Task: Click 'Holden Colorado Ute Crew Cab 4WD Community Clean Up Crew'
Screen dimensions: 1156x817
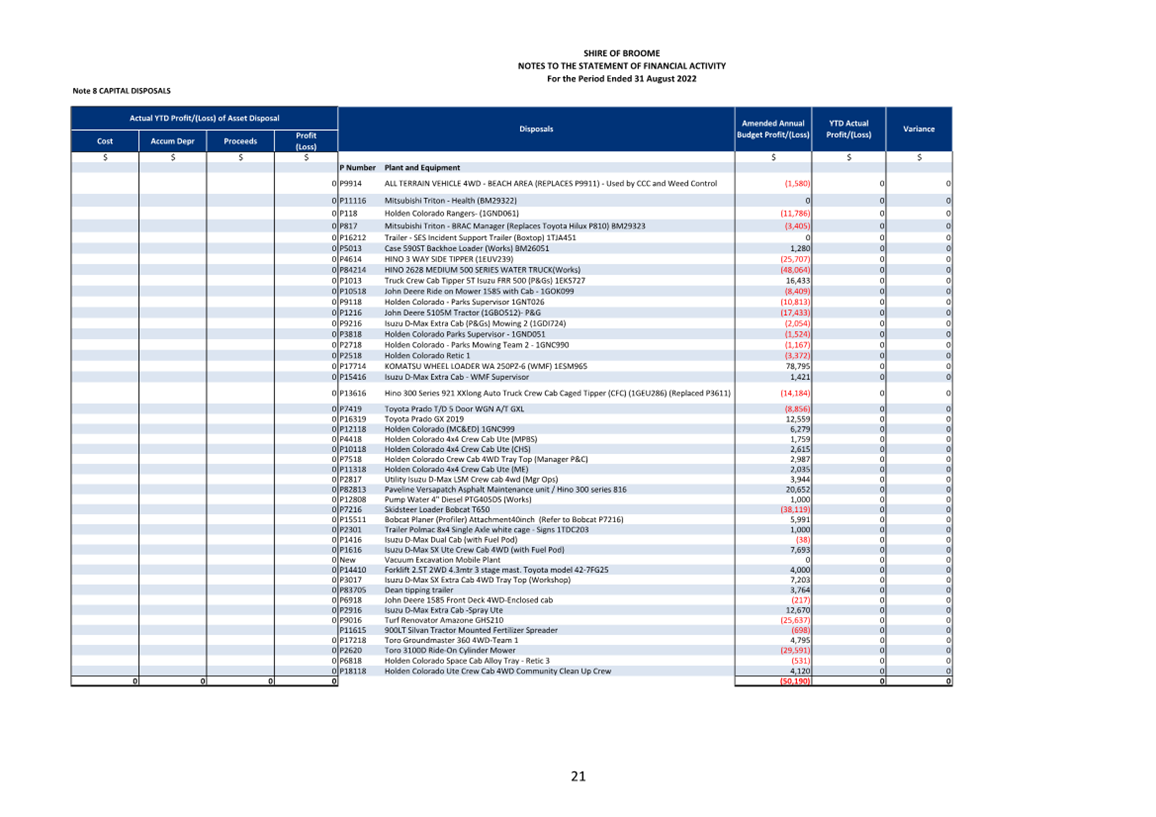Action: coord(498,671)
